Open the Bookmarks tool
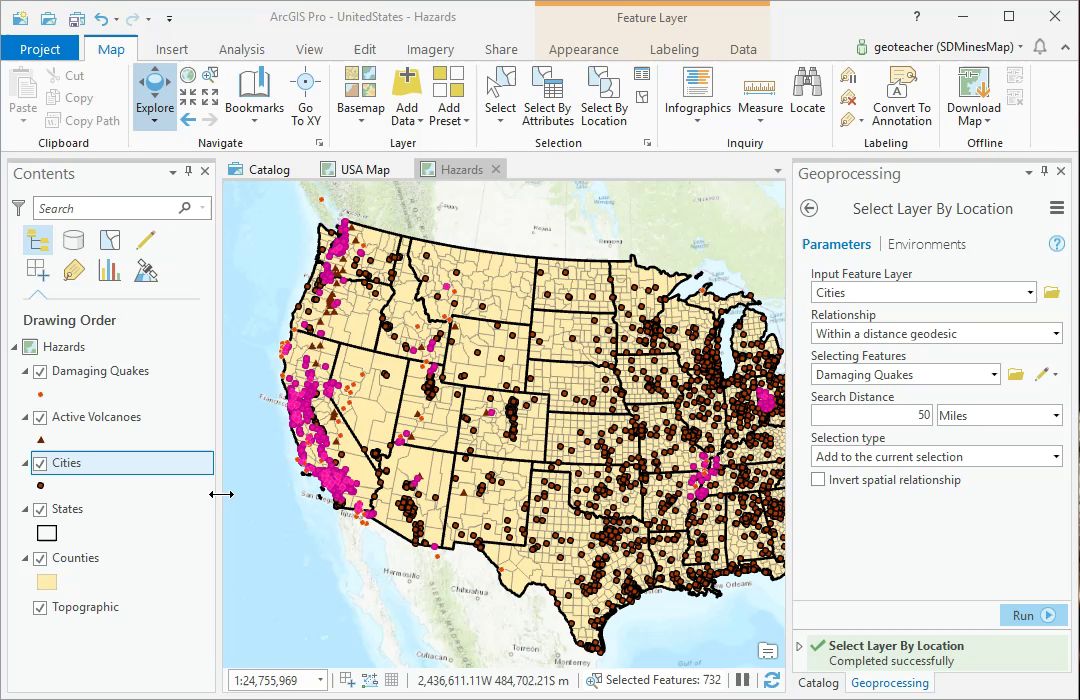Image resolution: width=1080 pixels, height=700 pixels. coord(254,90)
